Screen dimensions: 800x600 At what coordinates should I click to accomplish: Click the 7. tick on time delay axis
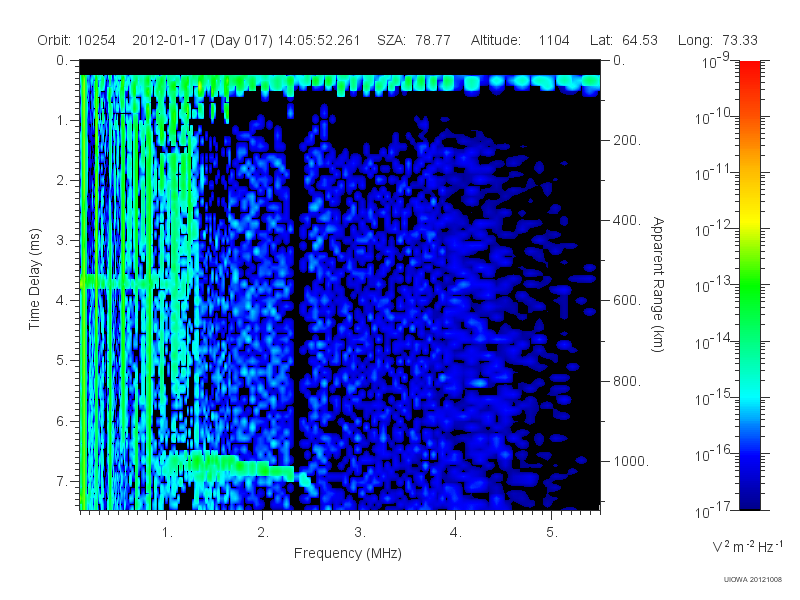62,481
